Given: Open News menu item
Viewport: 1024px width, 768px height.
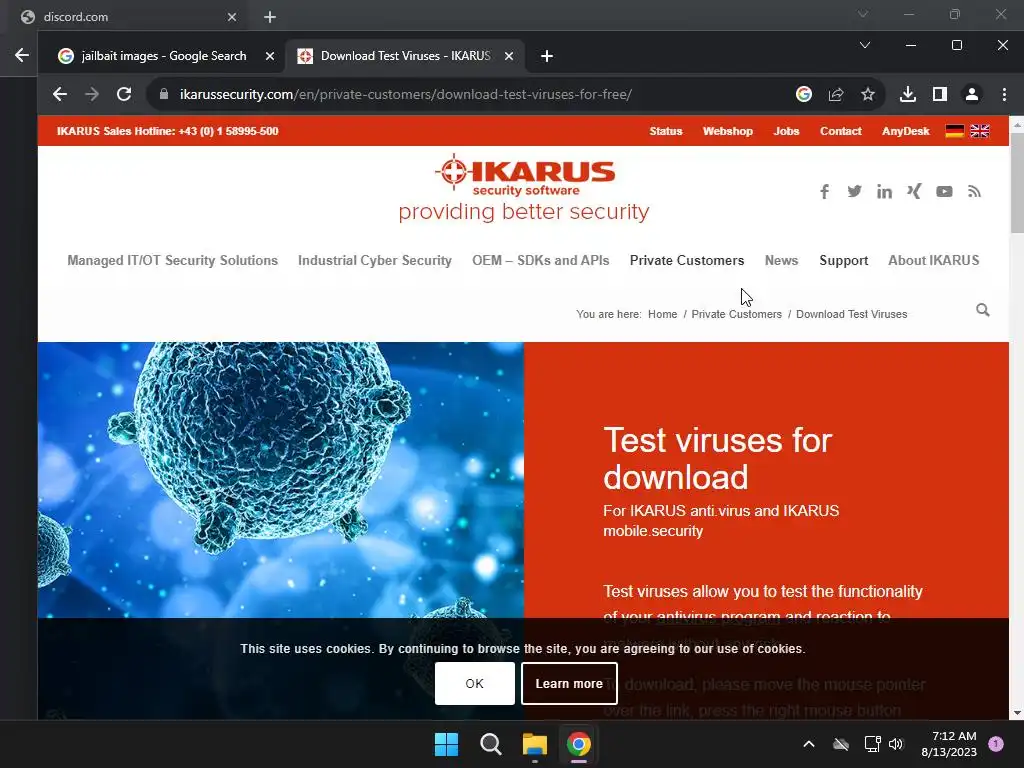Looking at the screenshot, I should pos(782,260).
